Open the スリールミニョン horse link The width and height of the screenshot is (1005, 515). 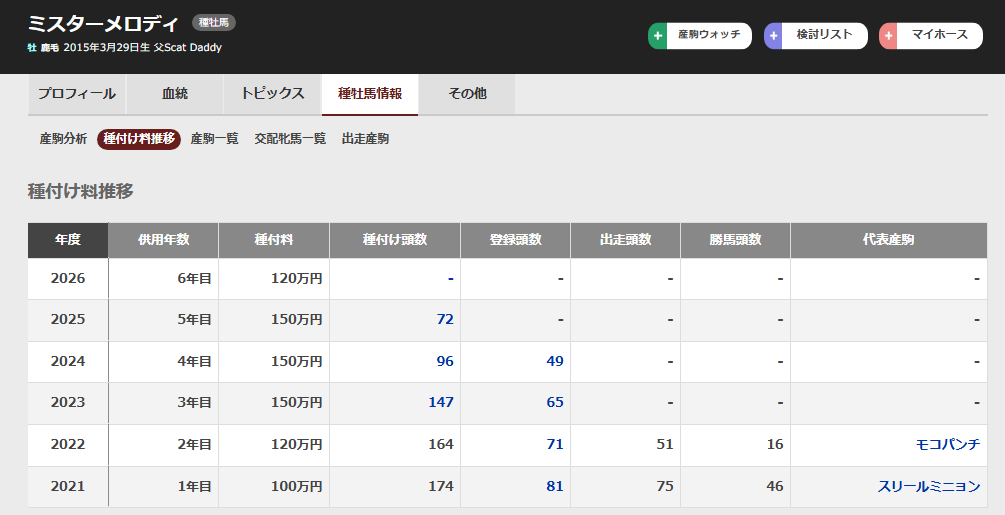coord(929,486)
